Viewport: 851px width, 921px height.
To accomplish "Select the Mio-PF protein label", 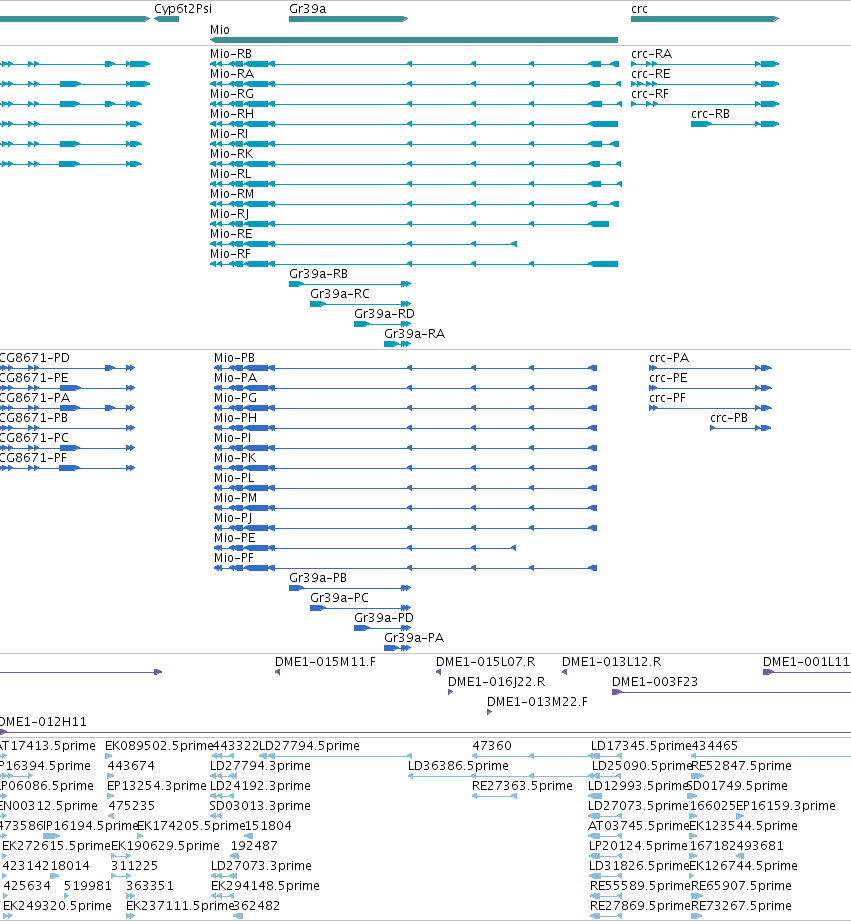I will (234, 557).
